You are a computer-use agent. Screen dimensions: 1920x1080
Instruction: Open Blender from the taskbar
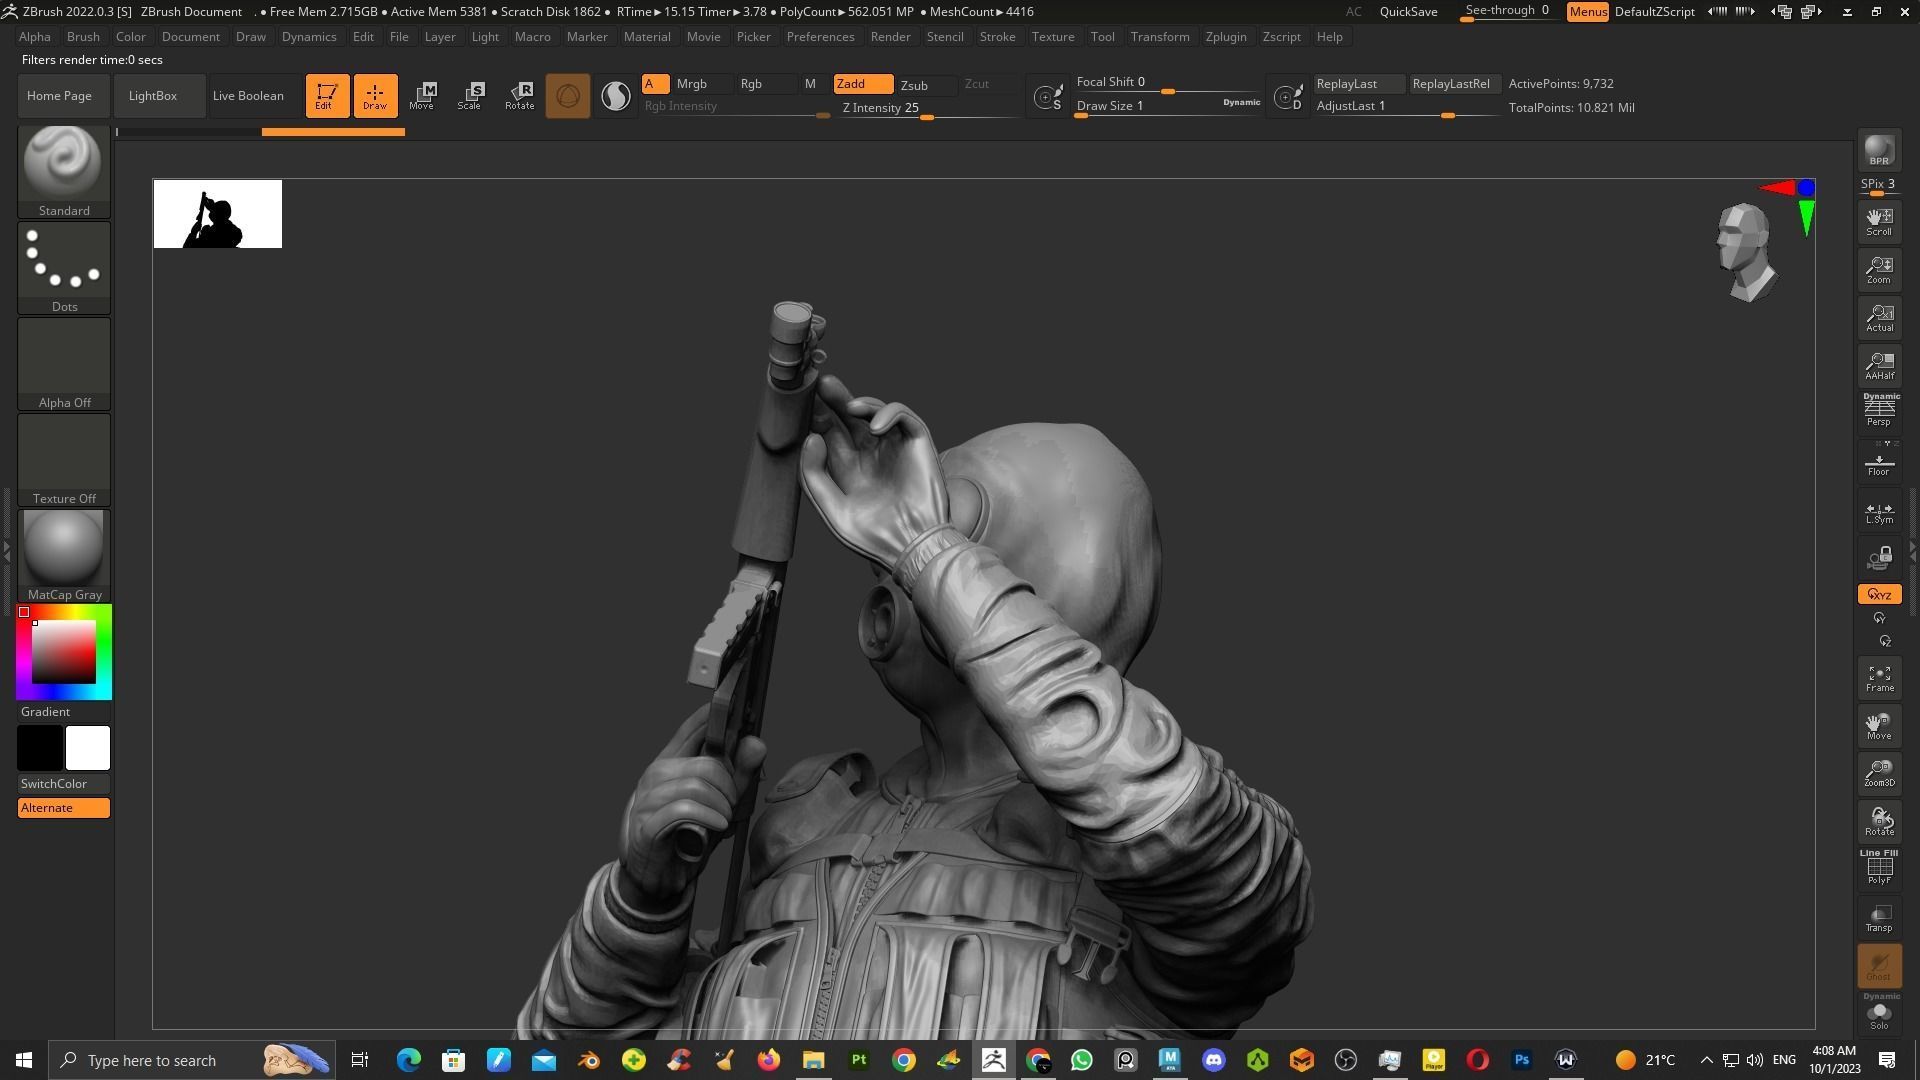click(588, 1060)
